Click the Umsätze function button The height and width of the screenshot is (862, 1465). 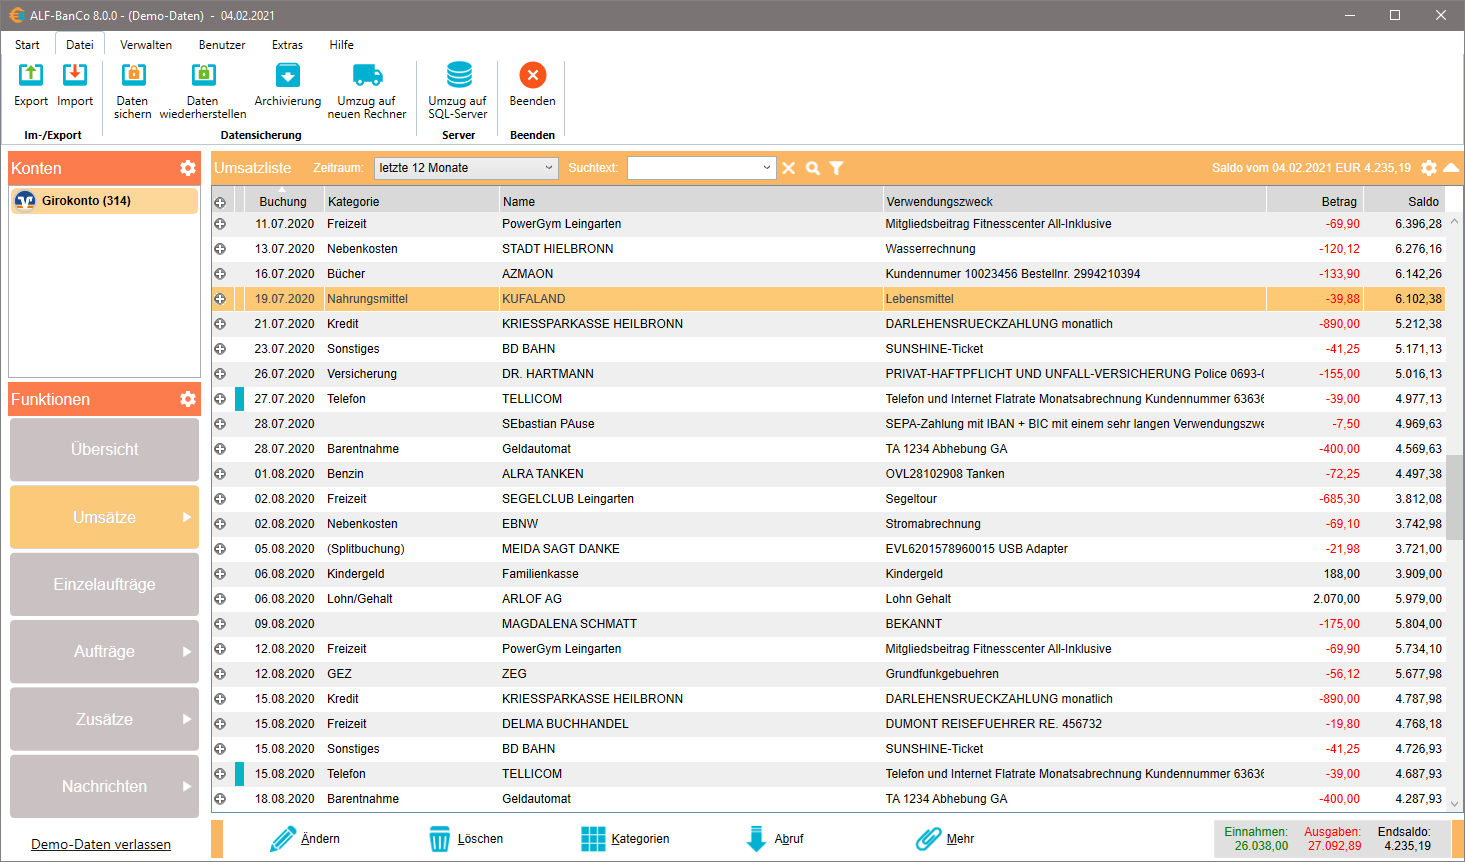coord(104,517)
